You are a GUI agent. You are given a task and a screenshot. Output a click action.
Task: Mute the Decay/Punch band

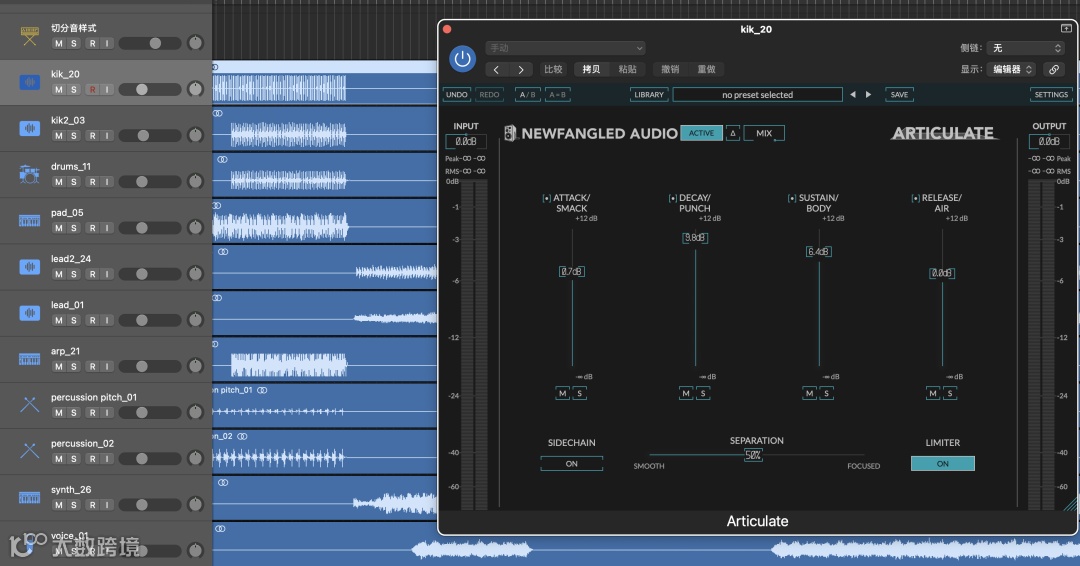pyautogui.click(x=686, y=394)
